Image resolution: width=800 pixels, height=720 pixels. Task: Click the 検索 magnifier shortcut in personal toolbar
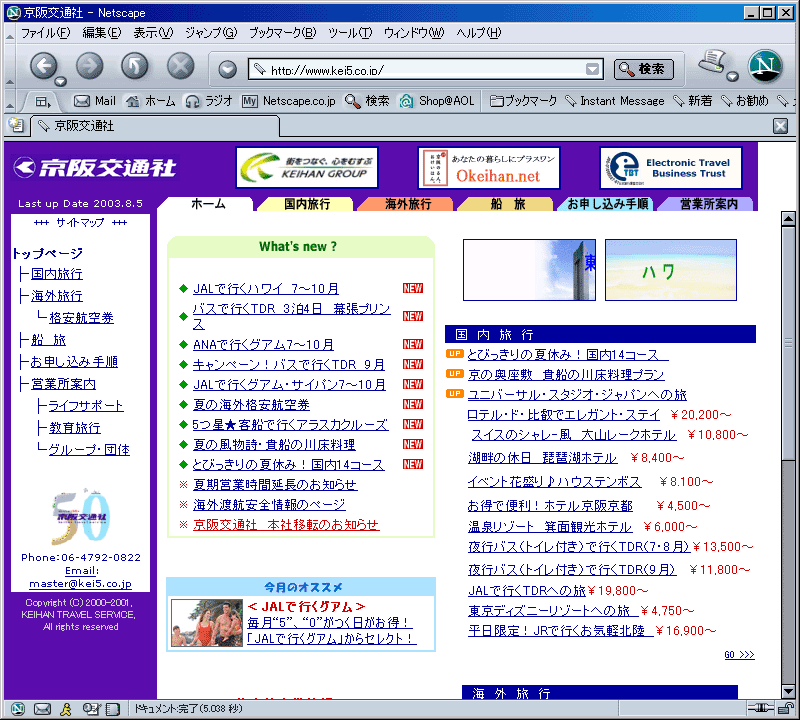367,101
